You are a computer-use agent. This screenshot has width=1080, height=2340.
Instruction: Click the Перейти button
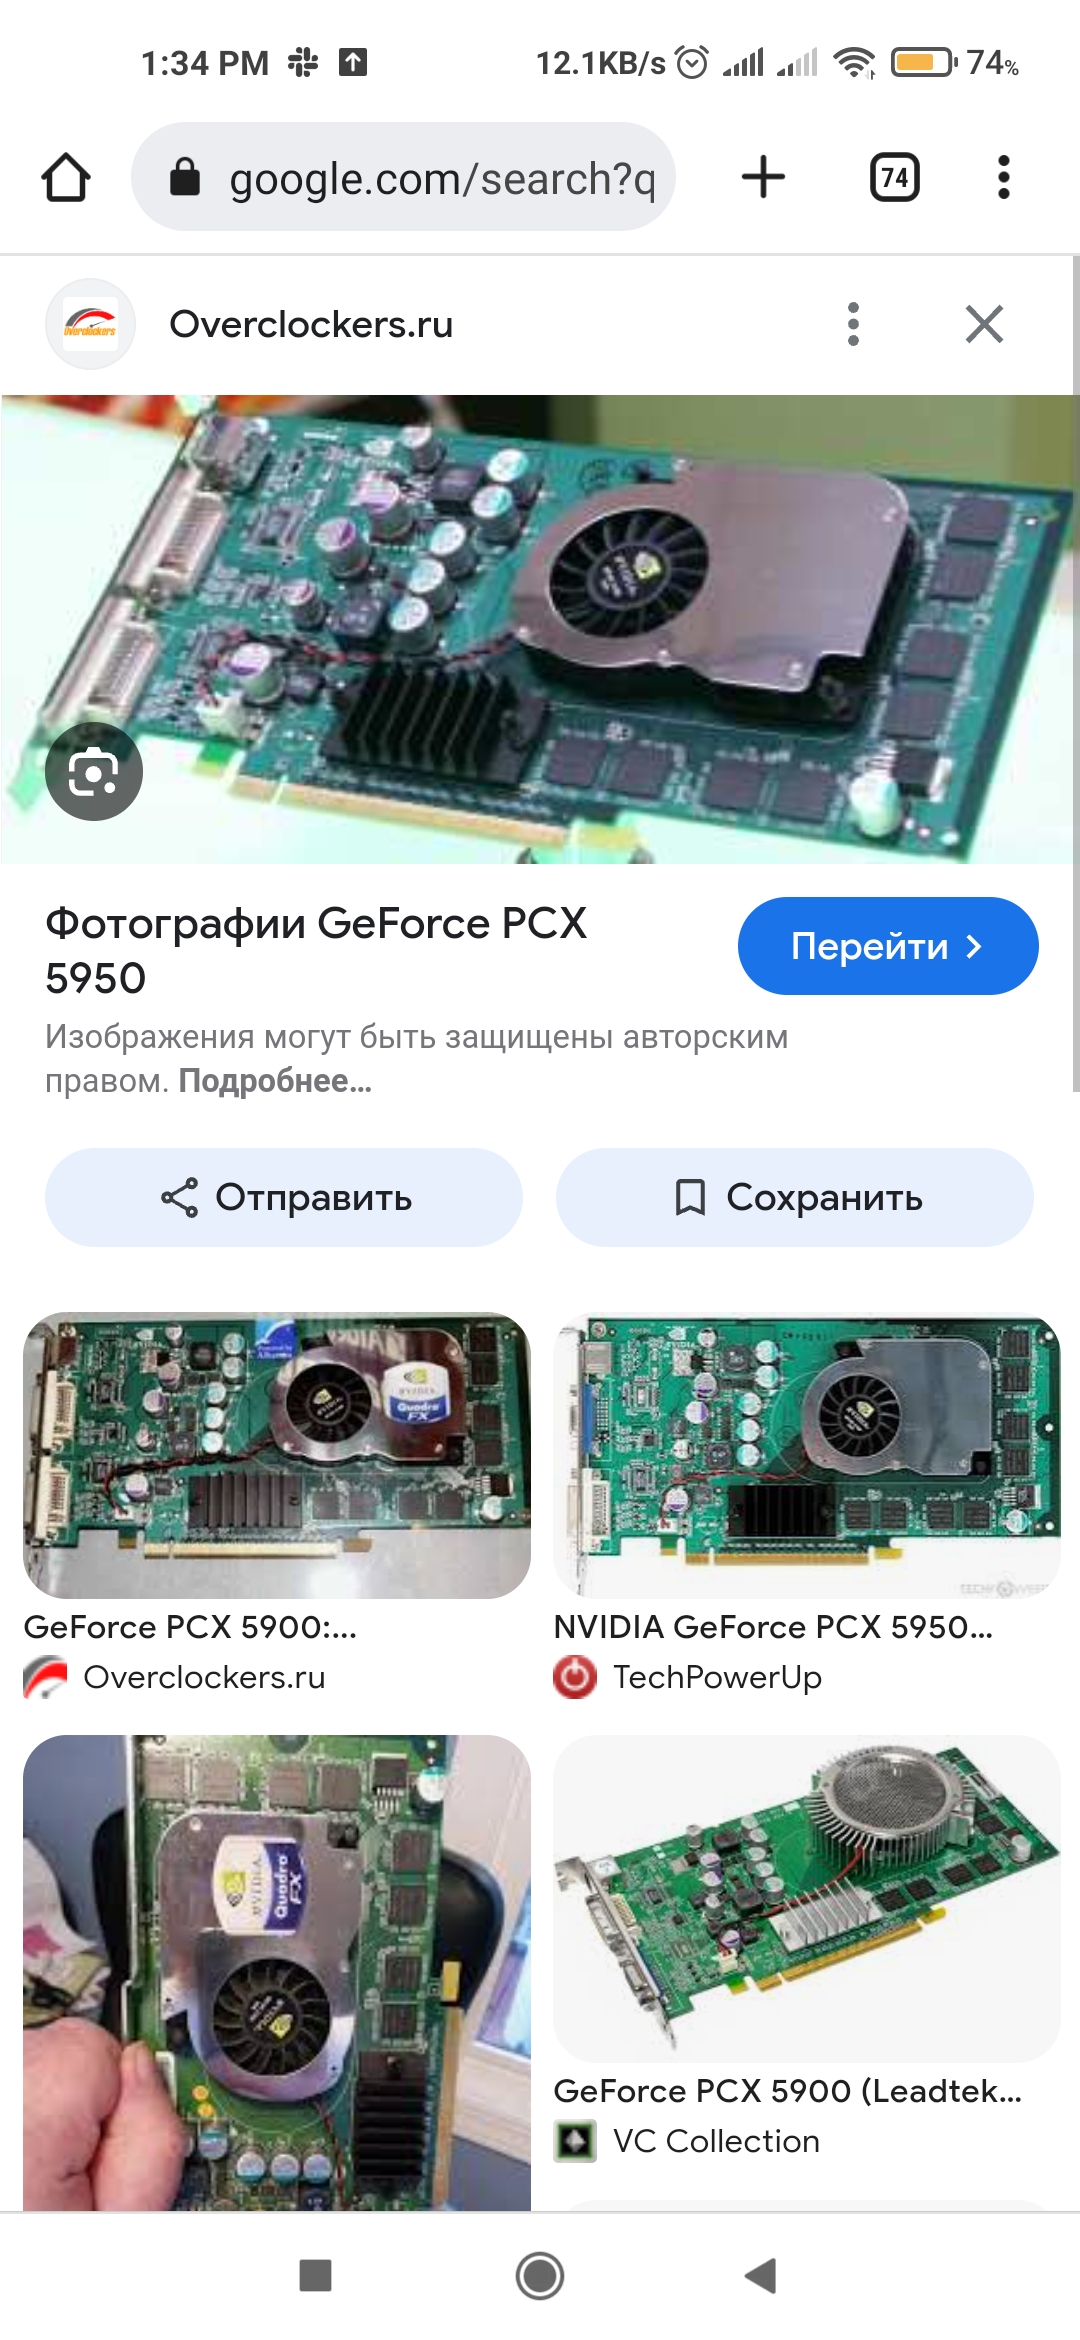coord(888,946)
